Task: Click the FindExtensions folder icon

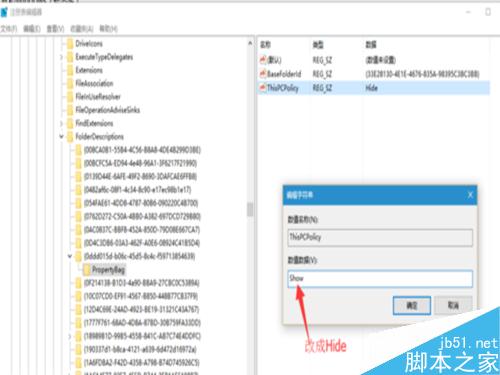Action: pyautogui.click(x=70, y=123)
